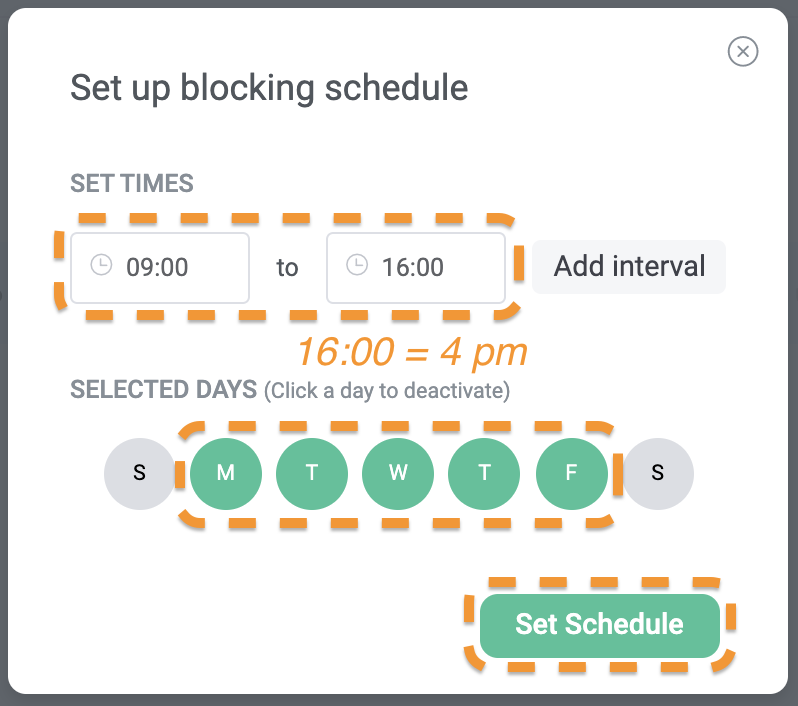Click the clock icon in end time field
Screen dimensions: 798x706
(357, 266)
